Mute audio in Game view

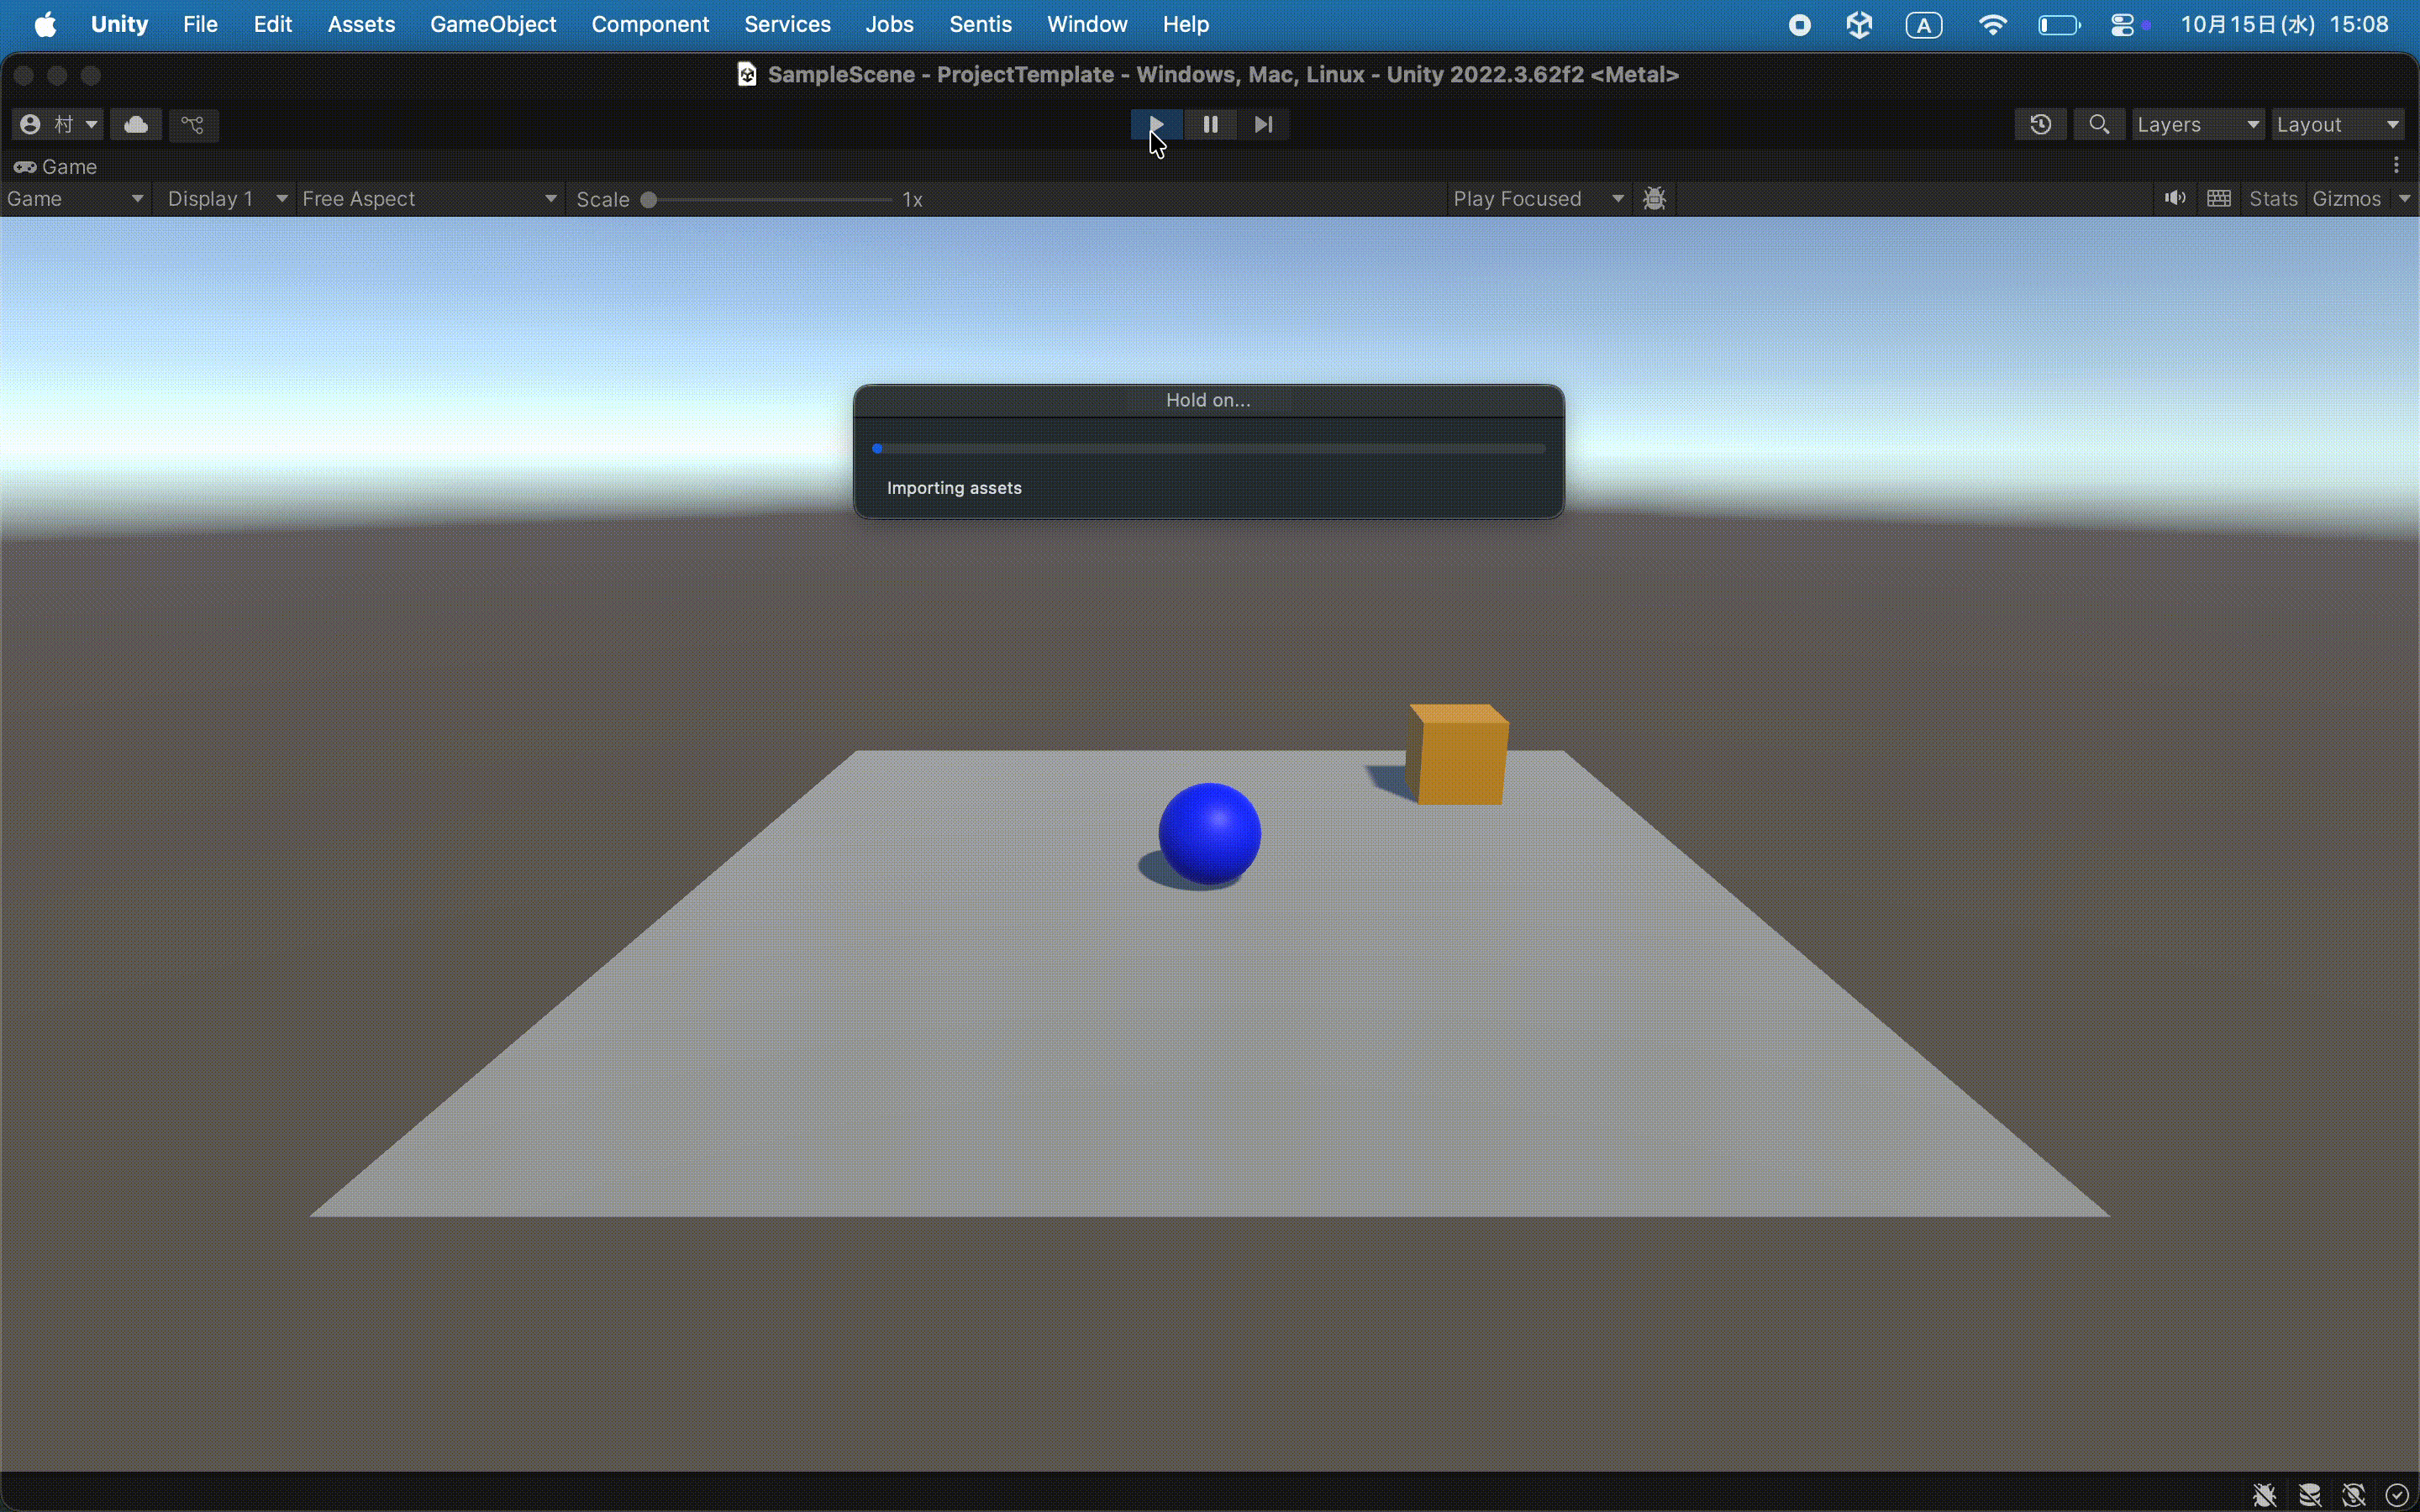(2174, 198)
